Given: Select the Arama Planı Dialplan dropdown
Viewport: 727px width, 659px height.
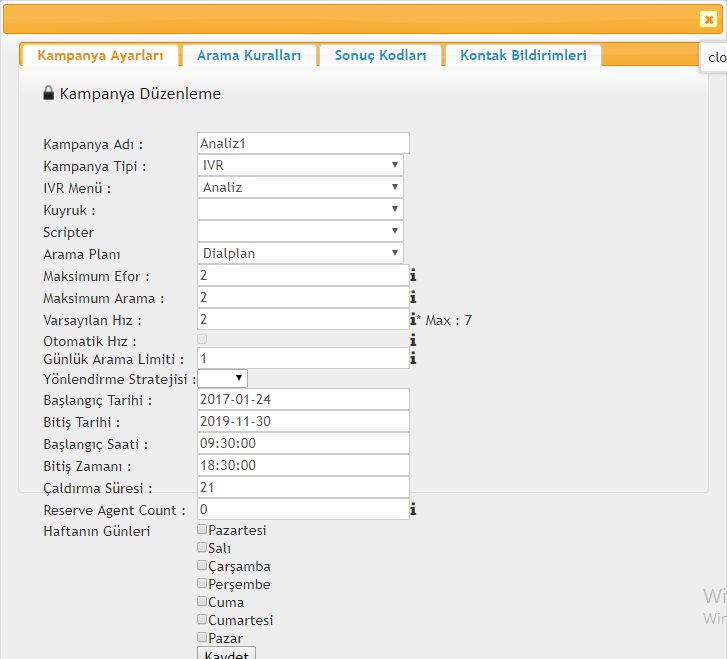Looking at the screenshot, I should 300,254.
